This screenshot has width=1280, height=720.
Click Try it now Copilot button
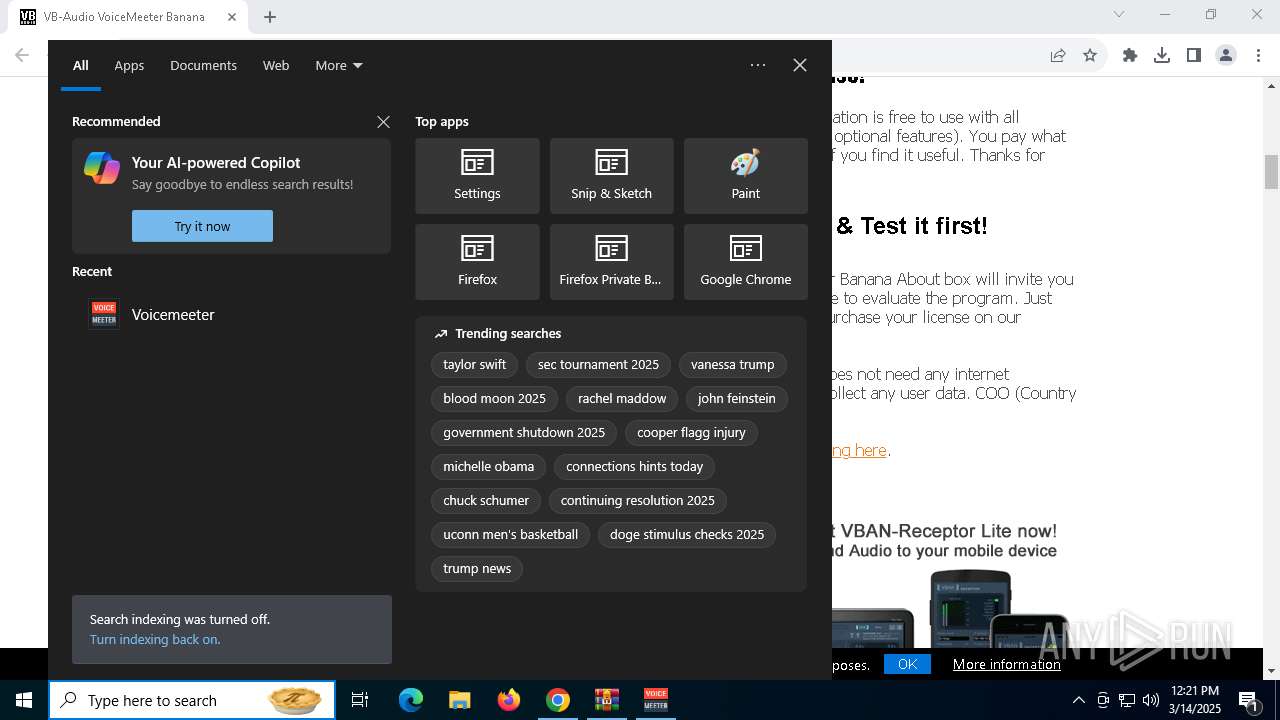pyautogui.click(x=202, y=226)
